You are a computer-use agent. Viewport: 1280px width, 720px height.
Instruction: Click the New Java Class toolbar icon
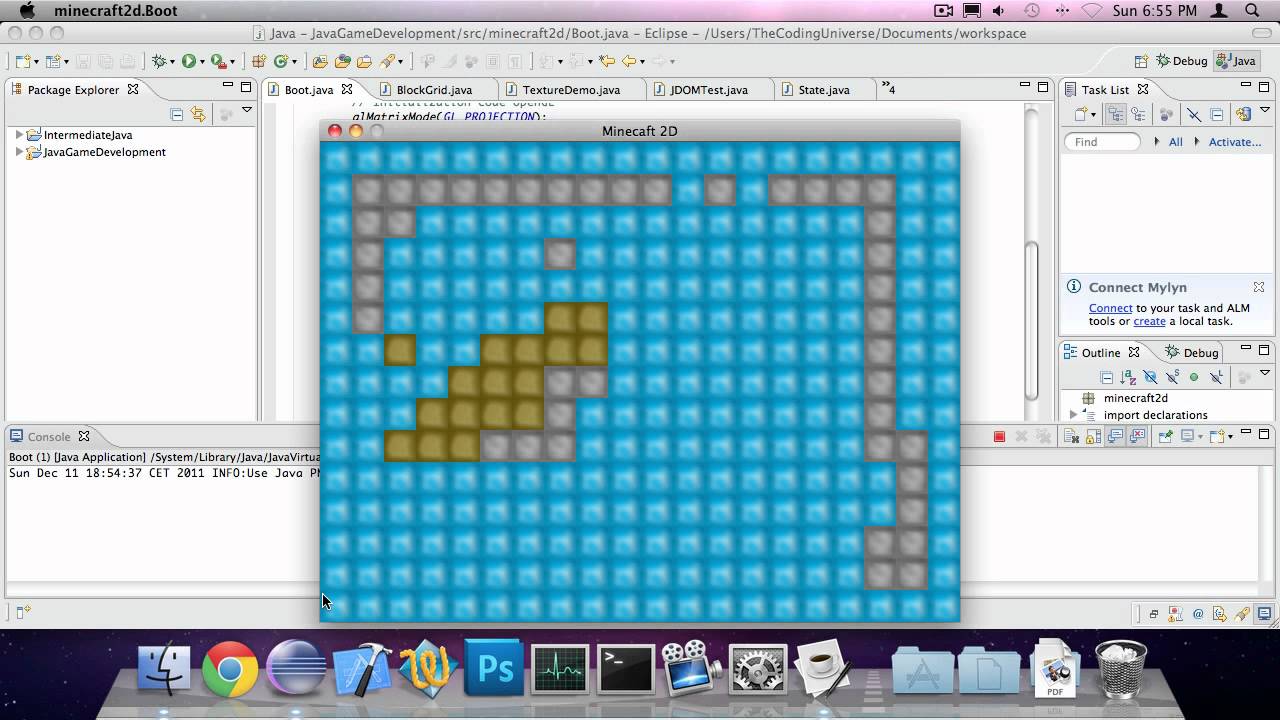coord(281,61)
